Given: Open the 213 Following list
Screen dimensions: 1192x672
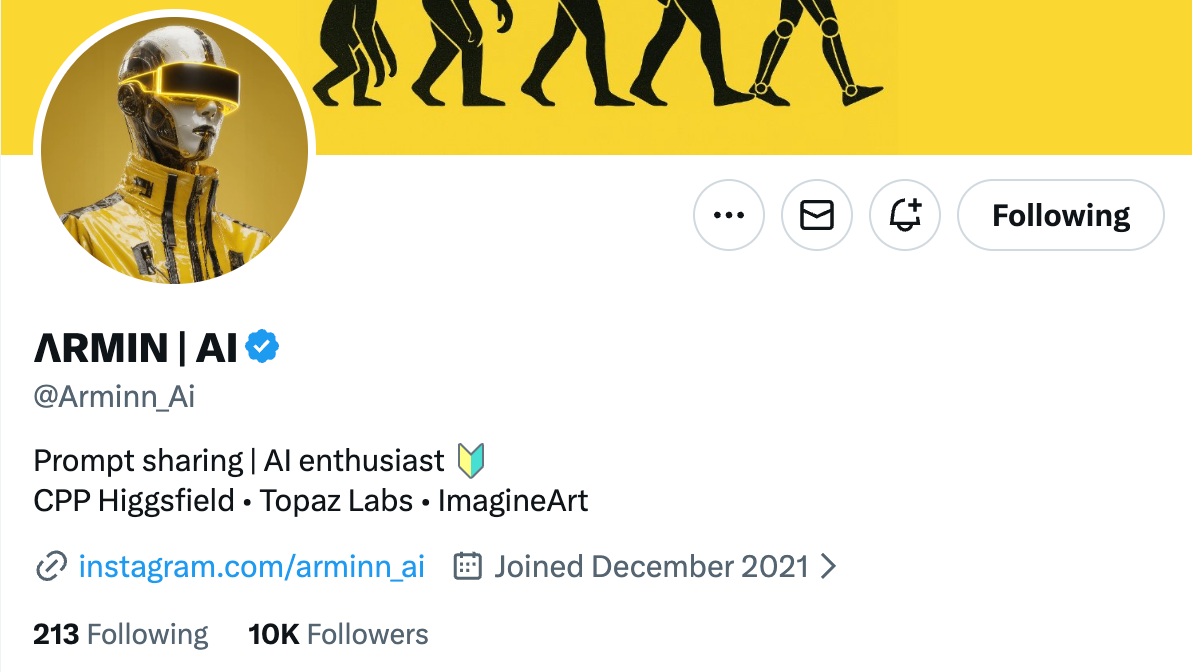Looking at the screenshot, I should pos(121,634).
